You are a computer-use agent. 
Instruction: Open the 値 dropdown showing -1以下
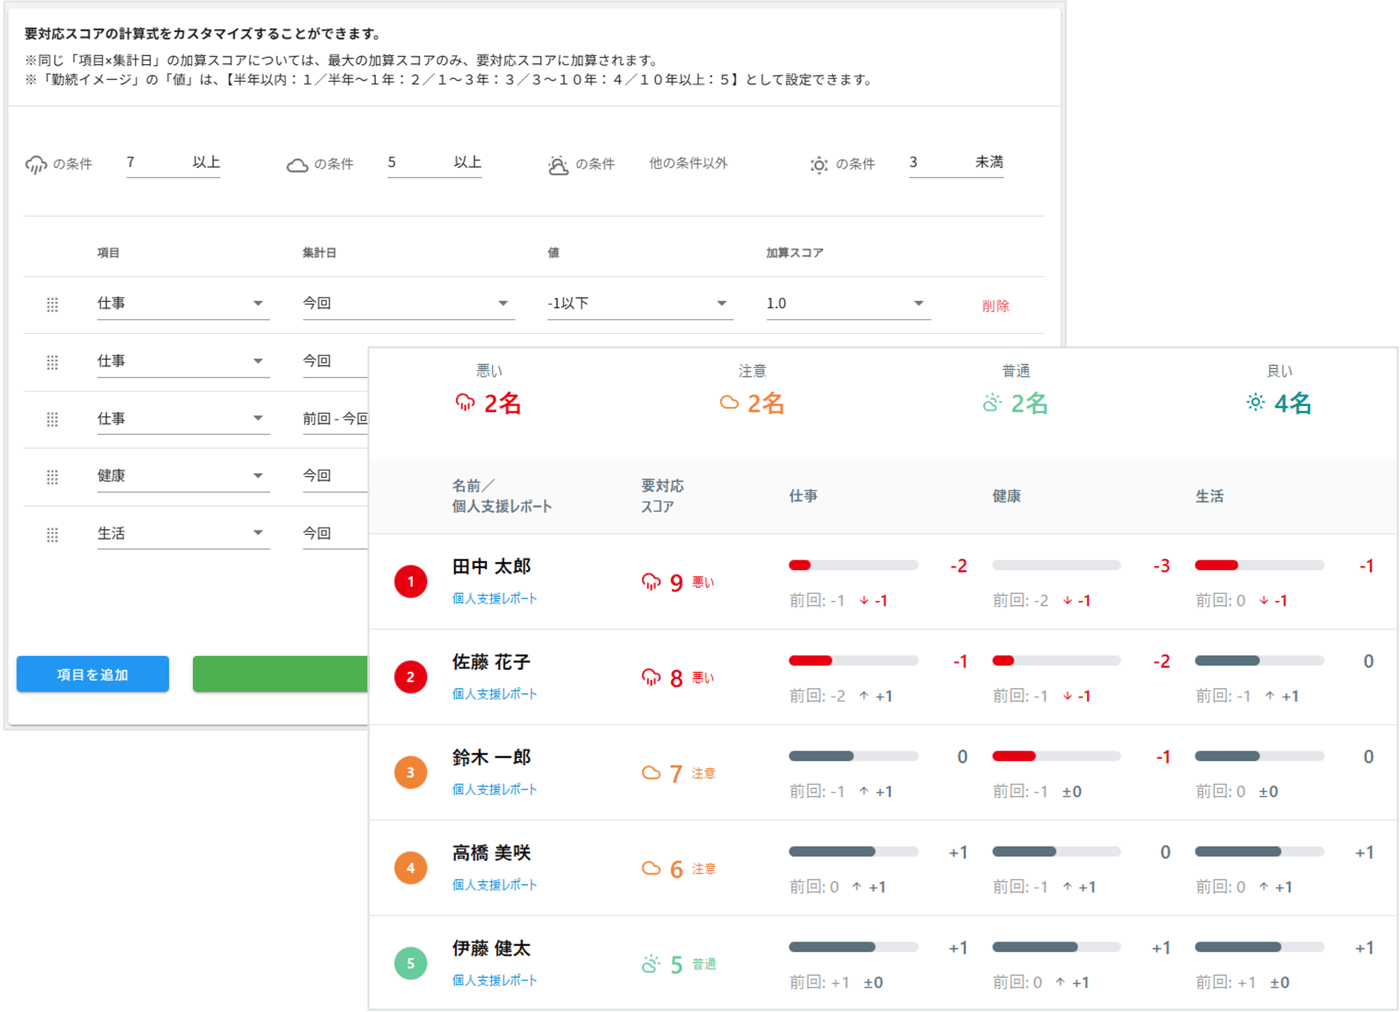640,304
